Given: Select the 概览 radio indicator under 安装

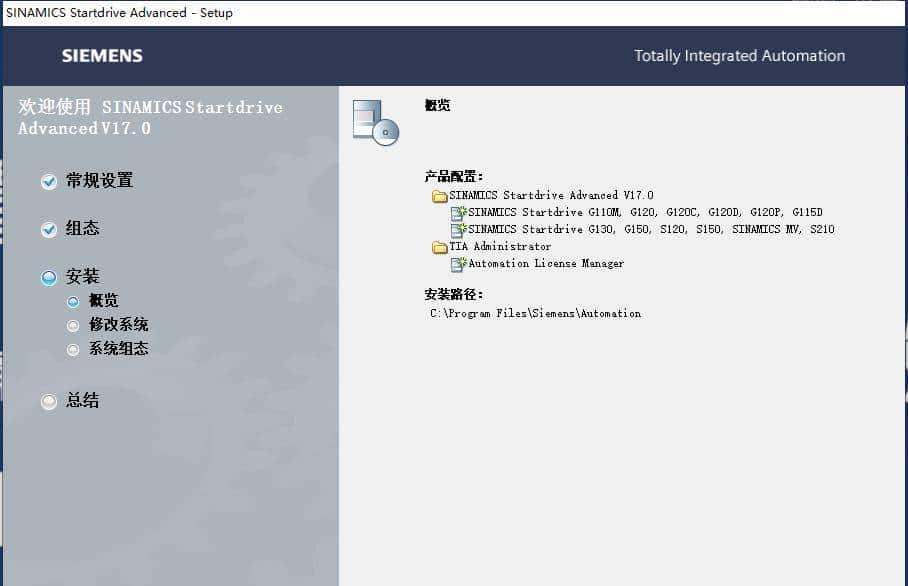Looking at the screenshot, I should pyautogui.click(x=73, y=300).
